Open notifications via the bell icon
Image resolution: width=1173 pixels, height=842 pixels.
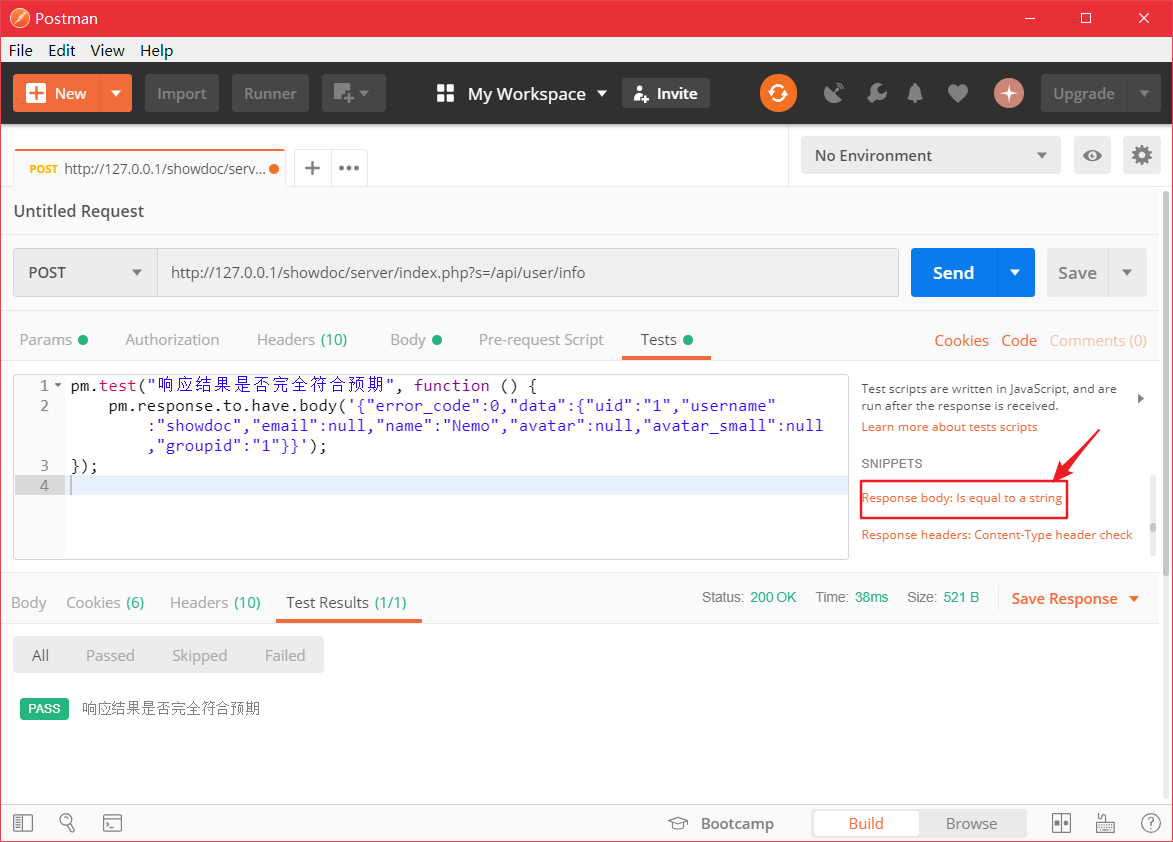click(x=914, y=92)
